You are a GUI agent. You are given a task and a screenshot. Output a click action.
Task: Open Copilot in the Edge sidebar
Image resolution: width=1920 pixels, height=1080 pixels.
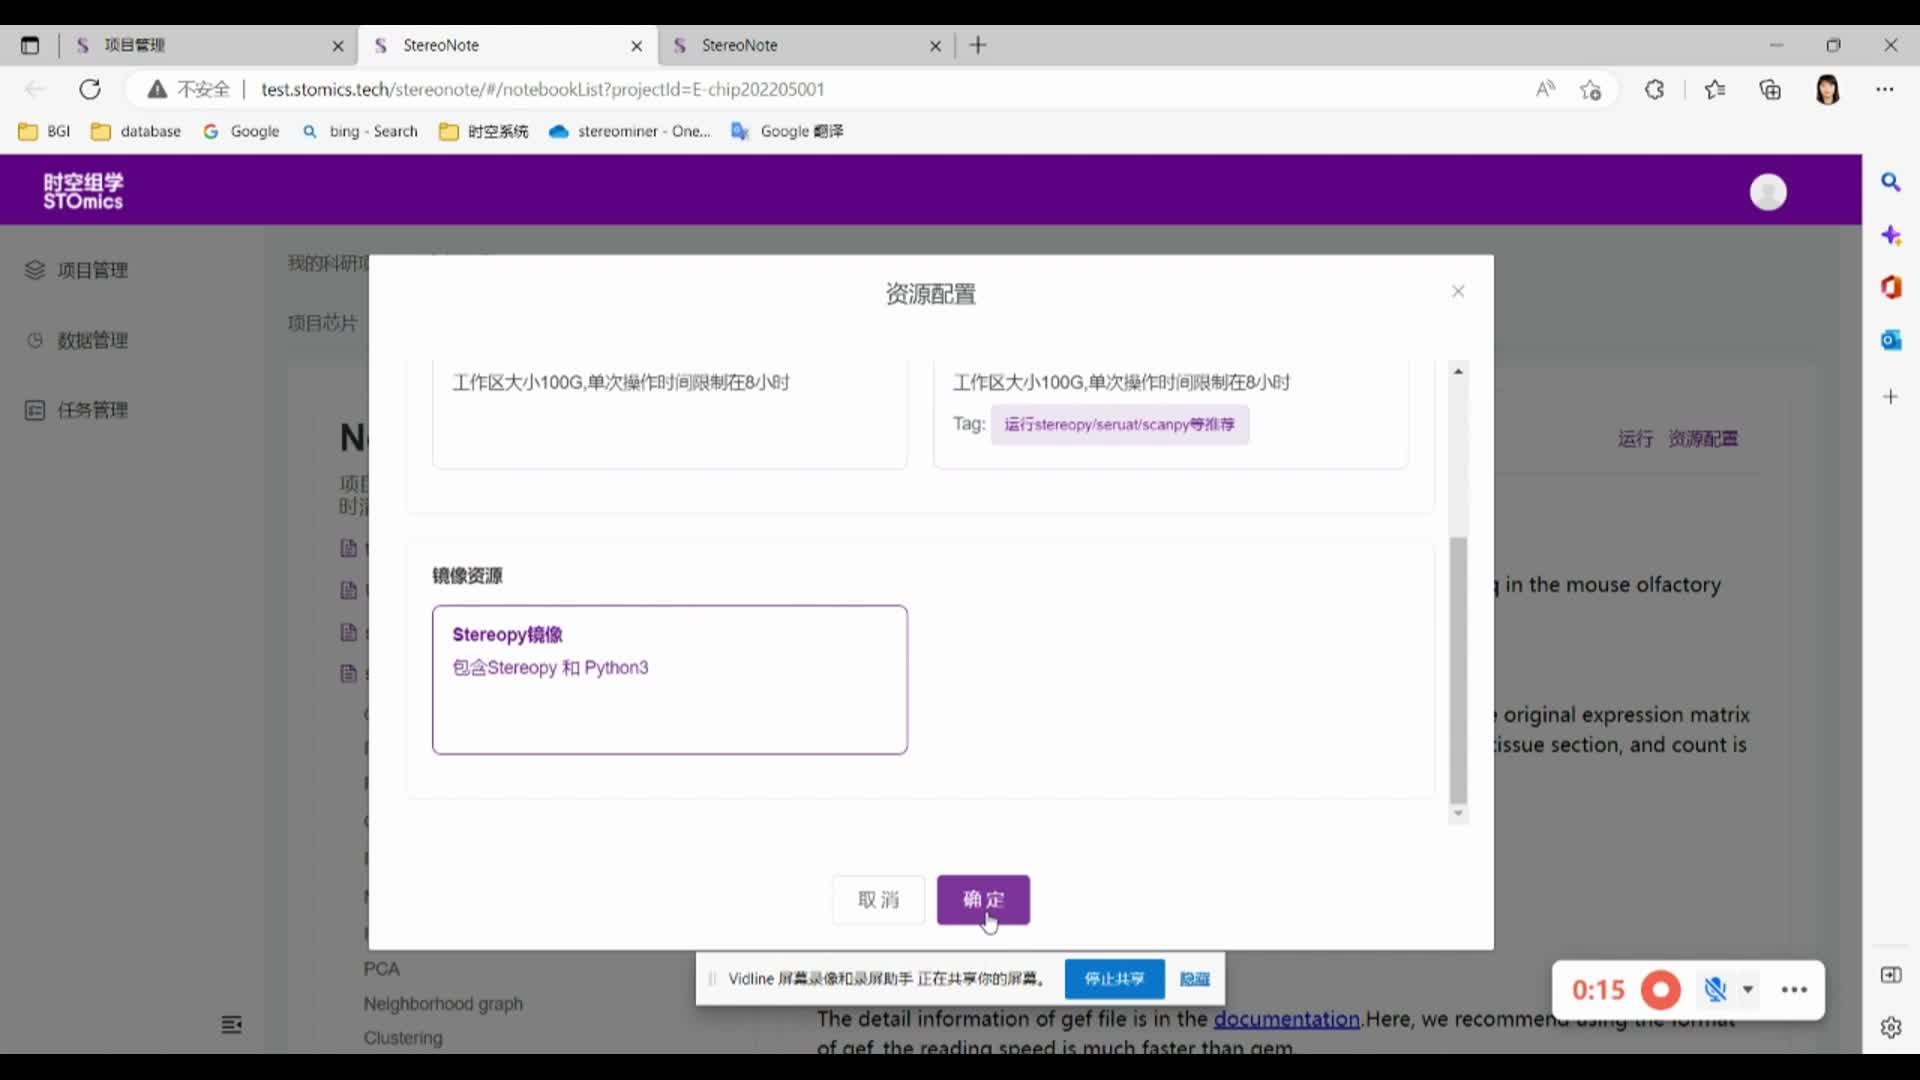coord(1892,235)
